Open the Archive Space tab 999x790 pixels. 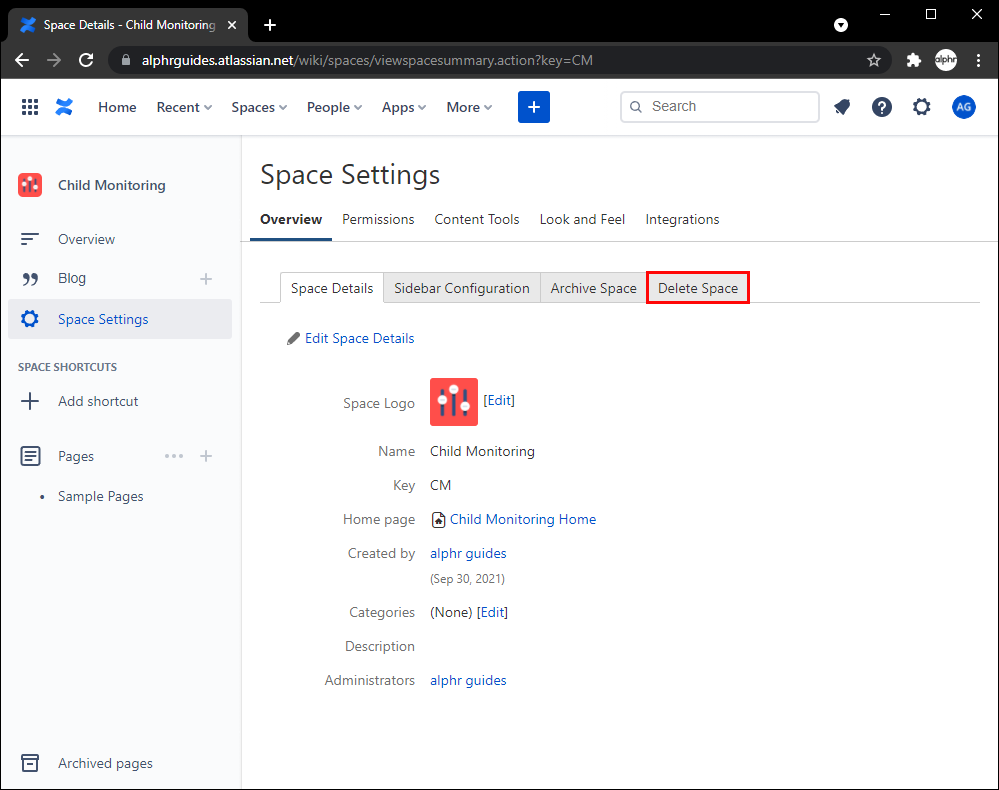tap(593, 288)
